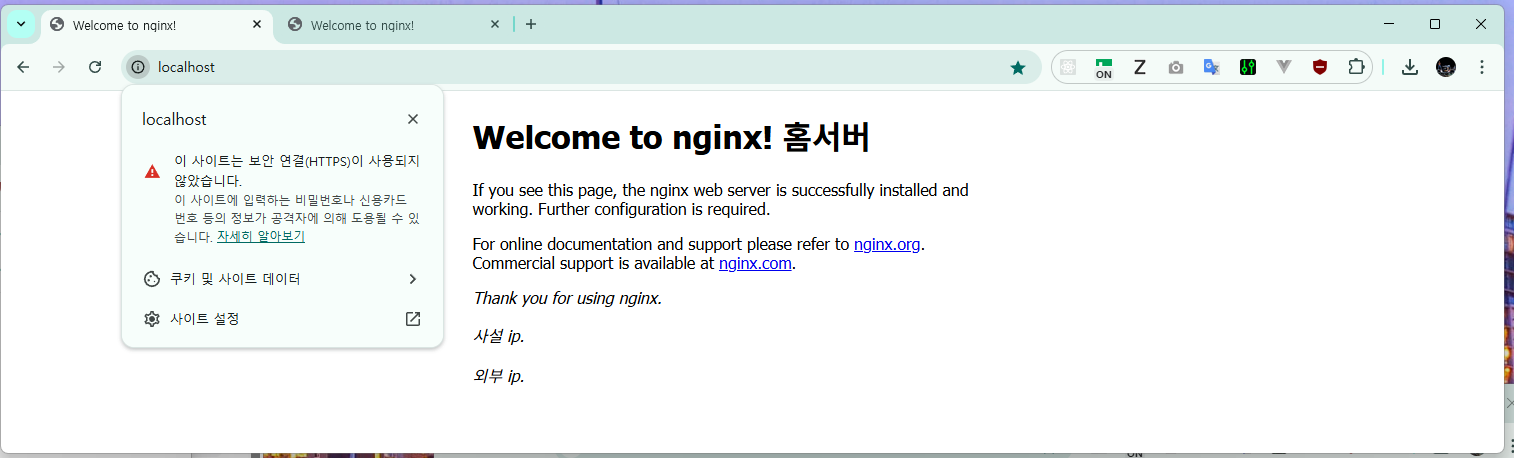The image size is (1514, 458).
Task: Switch to the first Welcome to nginx! tab
Action: [x=157, y=25]
